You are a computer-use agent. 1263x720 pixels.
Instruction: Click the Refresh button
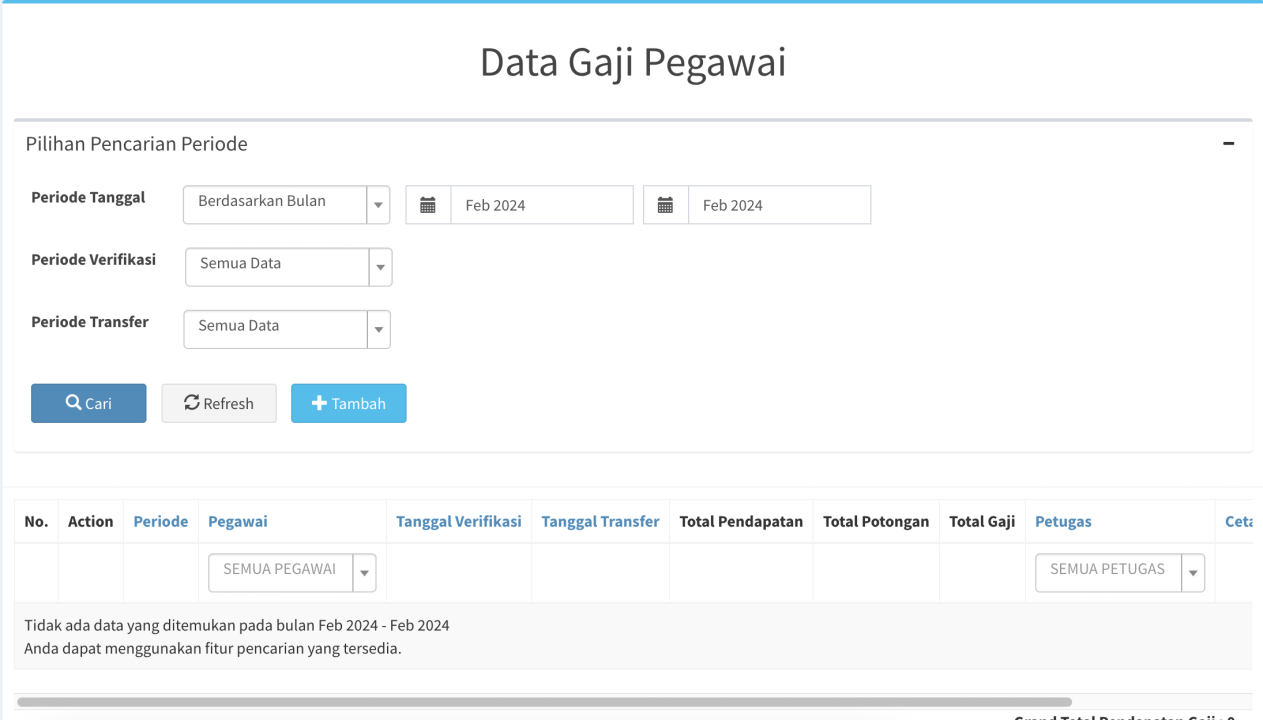219,403
